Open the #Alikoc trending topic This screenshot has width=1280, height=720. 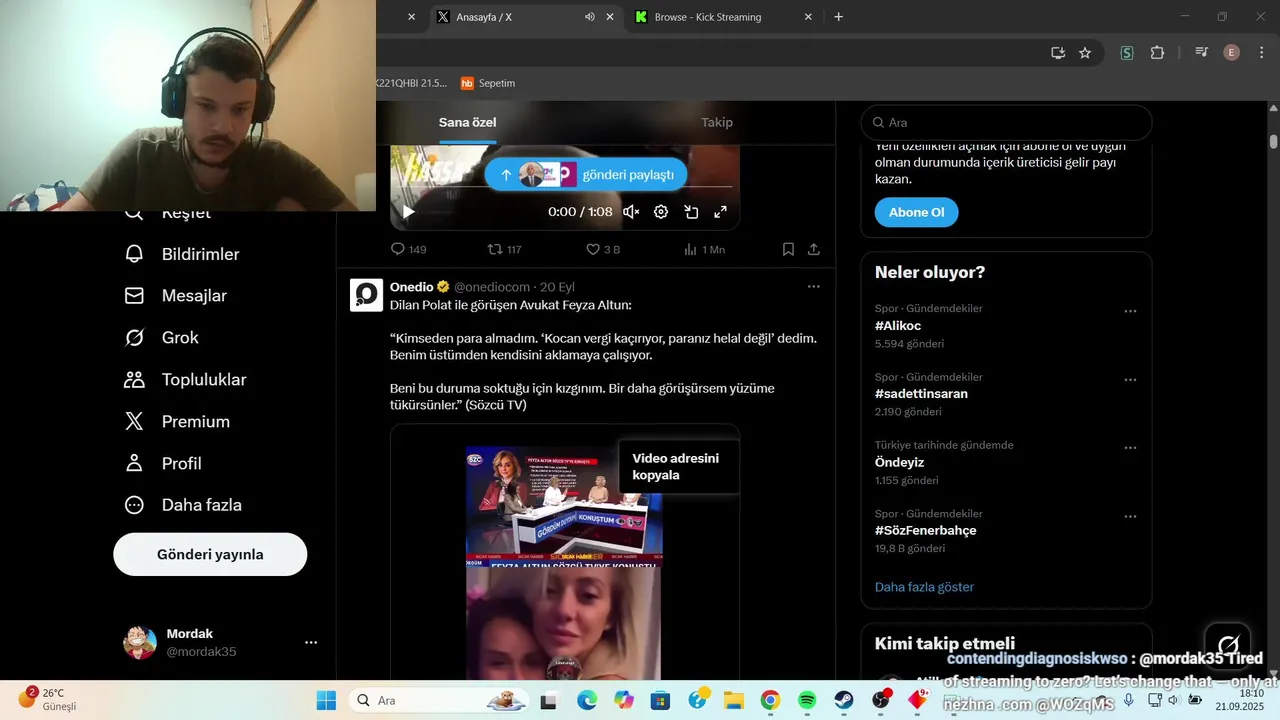tap(898, 326)
